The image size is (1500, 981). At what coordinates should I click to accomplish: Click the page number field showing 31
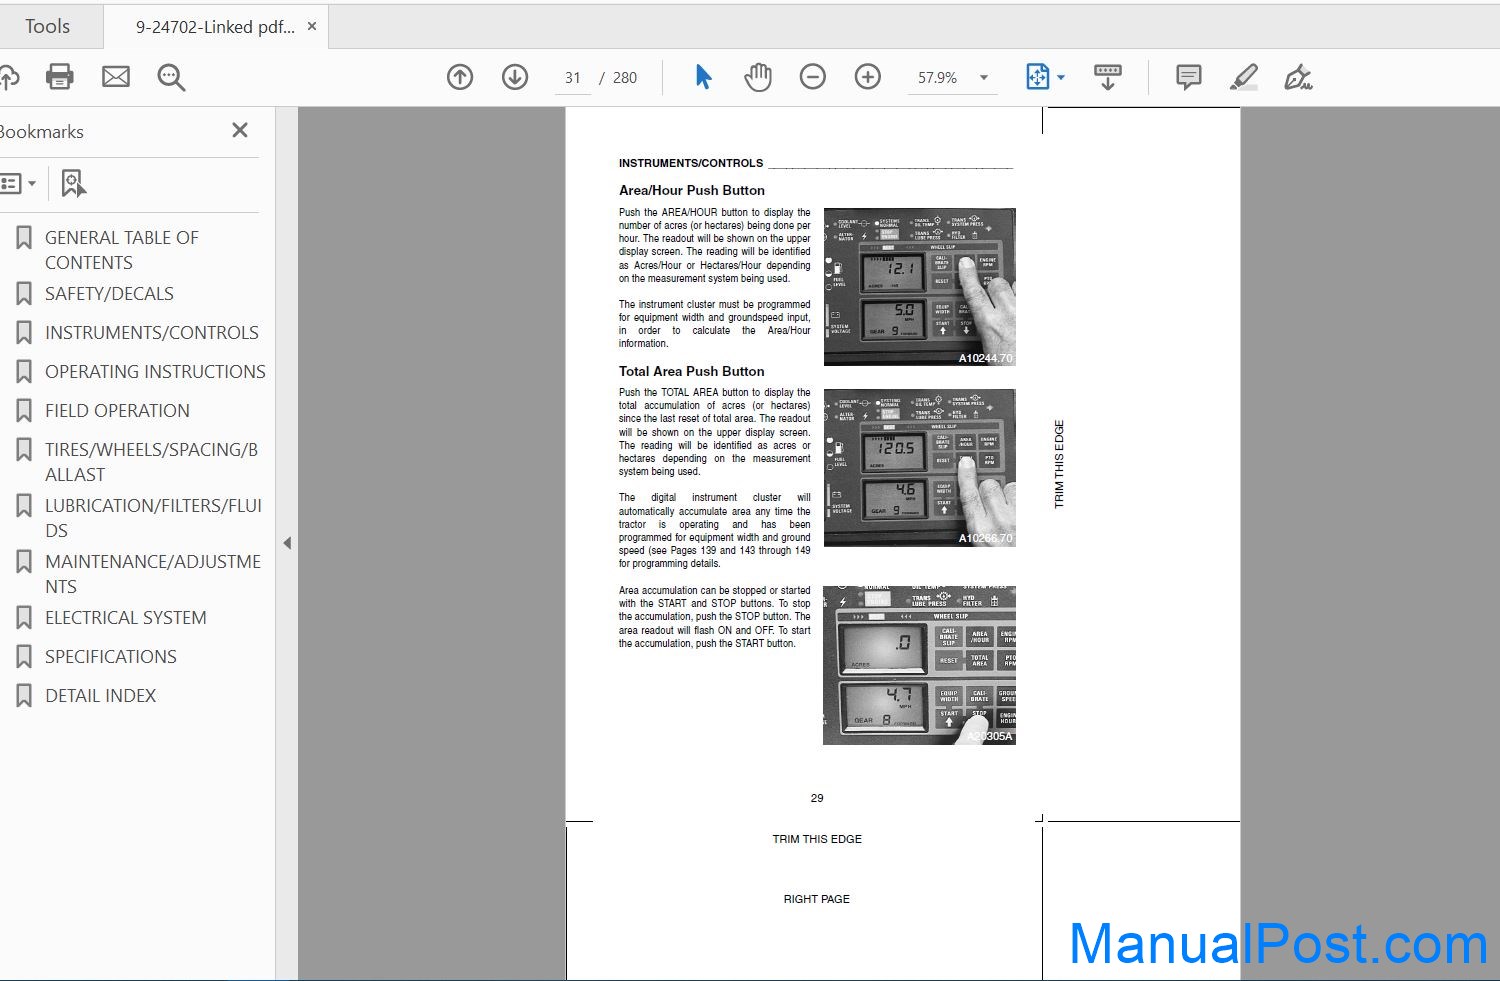pyautogui.click(x=573, y=78)
